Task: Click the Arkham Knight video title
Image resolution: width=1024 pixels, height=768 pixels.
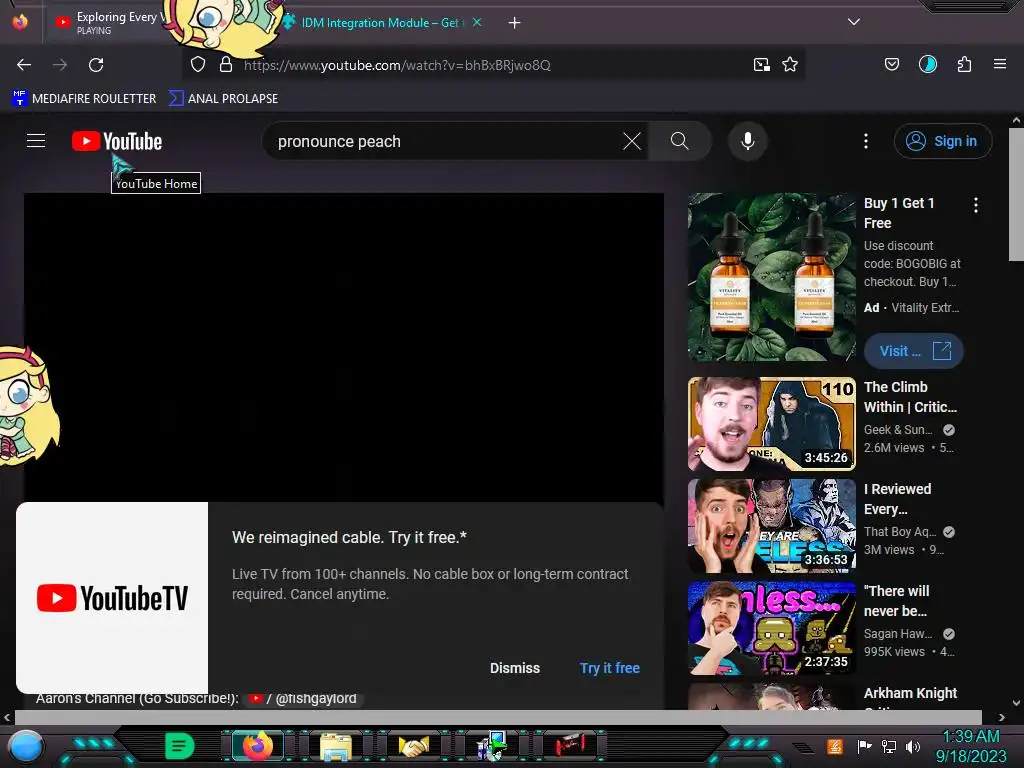Action: click(x=910, y=693)
